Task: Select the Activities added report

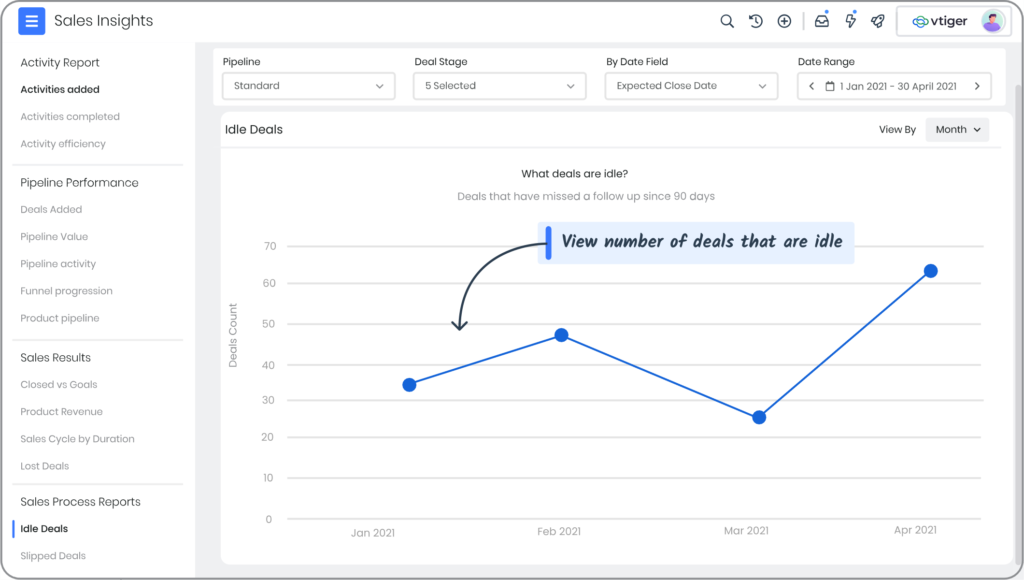Action: point(60,89)
